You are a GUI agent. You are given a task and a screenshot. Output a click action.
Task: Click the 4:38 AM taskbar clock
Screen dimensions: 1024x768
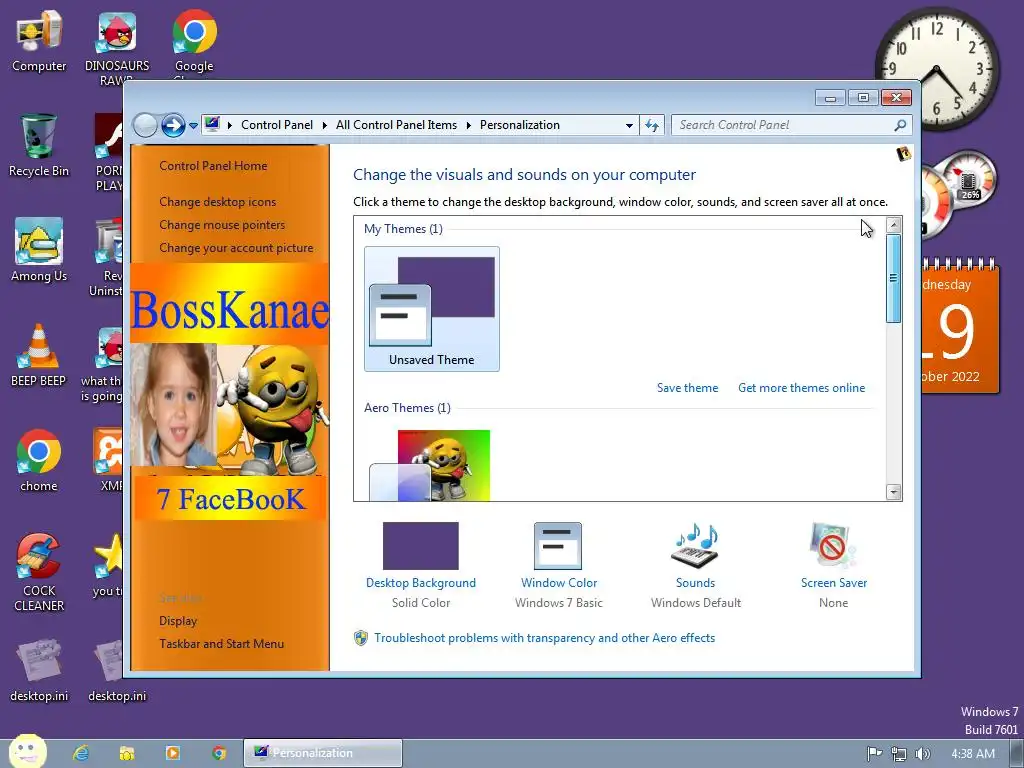[973, 754]
